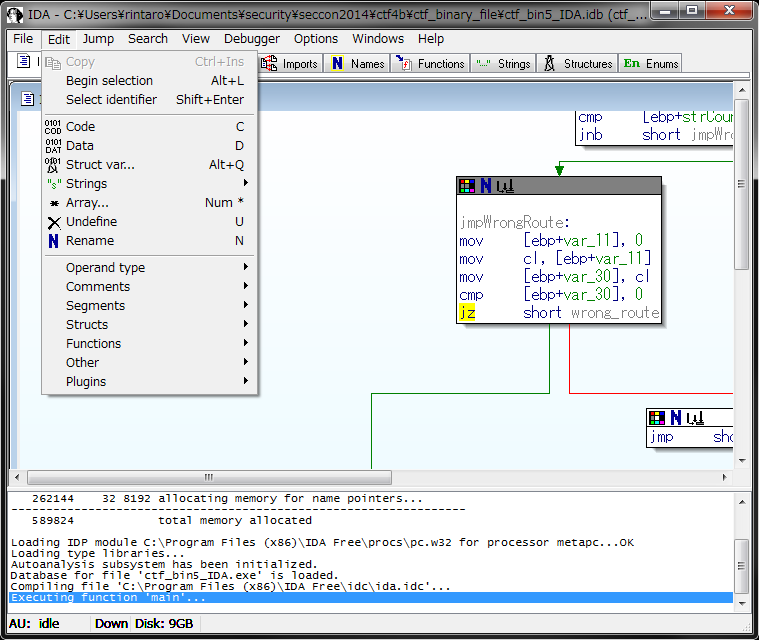This screenshot has width=759, height=640.
Task: Expand the Segments submenu
Action: (150, 305)
